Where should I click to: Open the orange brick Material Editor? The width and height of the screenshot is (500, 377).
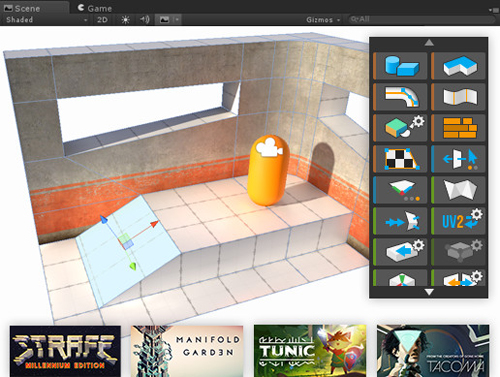coord(458,128)
